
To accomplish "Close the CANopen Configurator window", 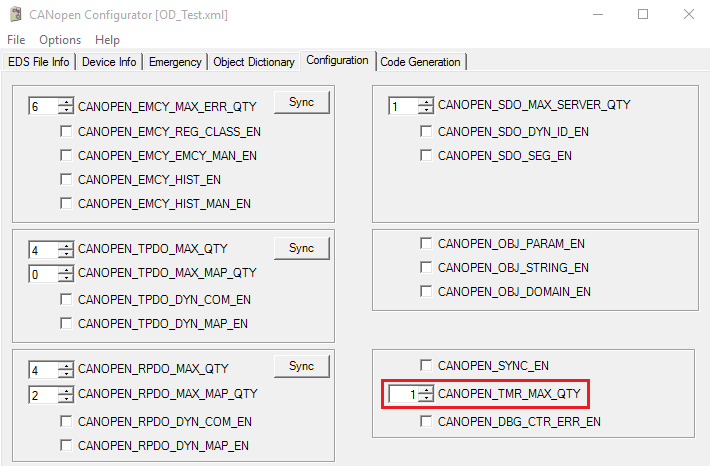I will (x=689, y=14).
